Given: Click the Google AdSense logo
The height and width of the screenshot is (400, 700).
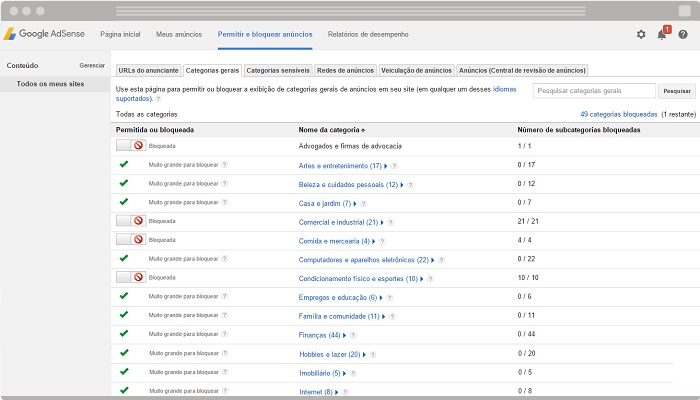Looking at the screenshot, I should (x=44, y=34).
